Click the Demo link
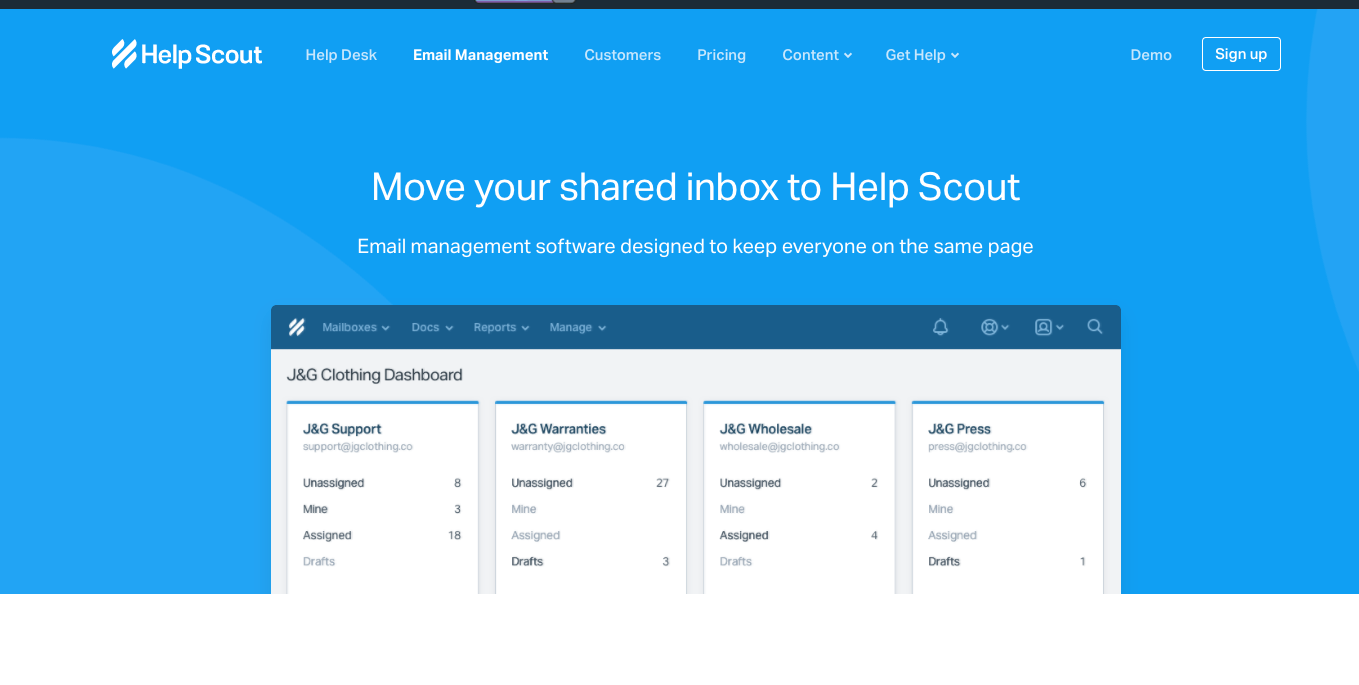The width and height of the screenshot is (1359, 685). (x=1151, y=55)
